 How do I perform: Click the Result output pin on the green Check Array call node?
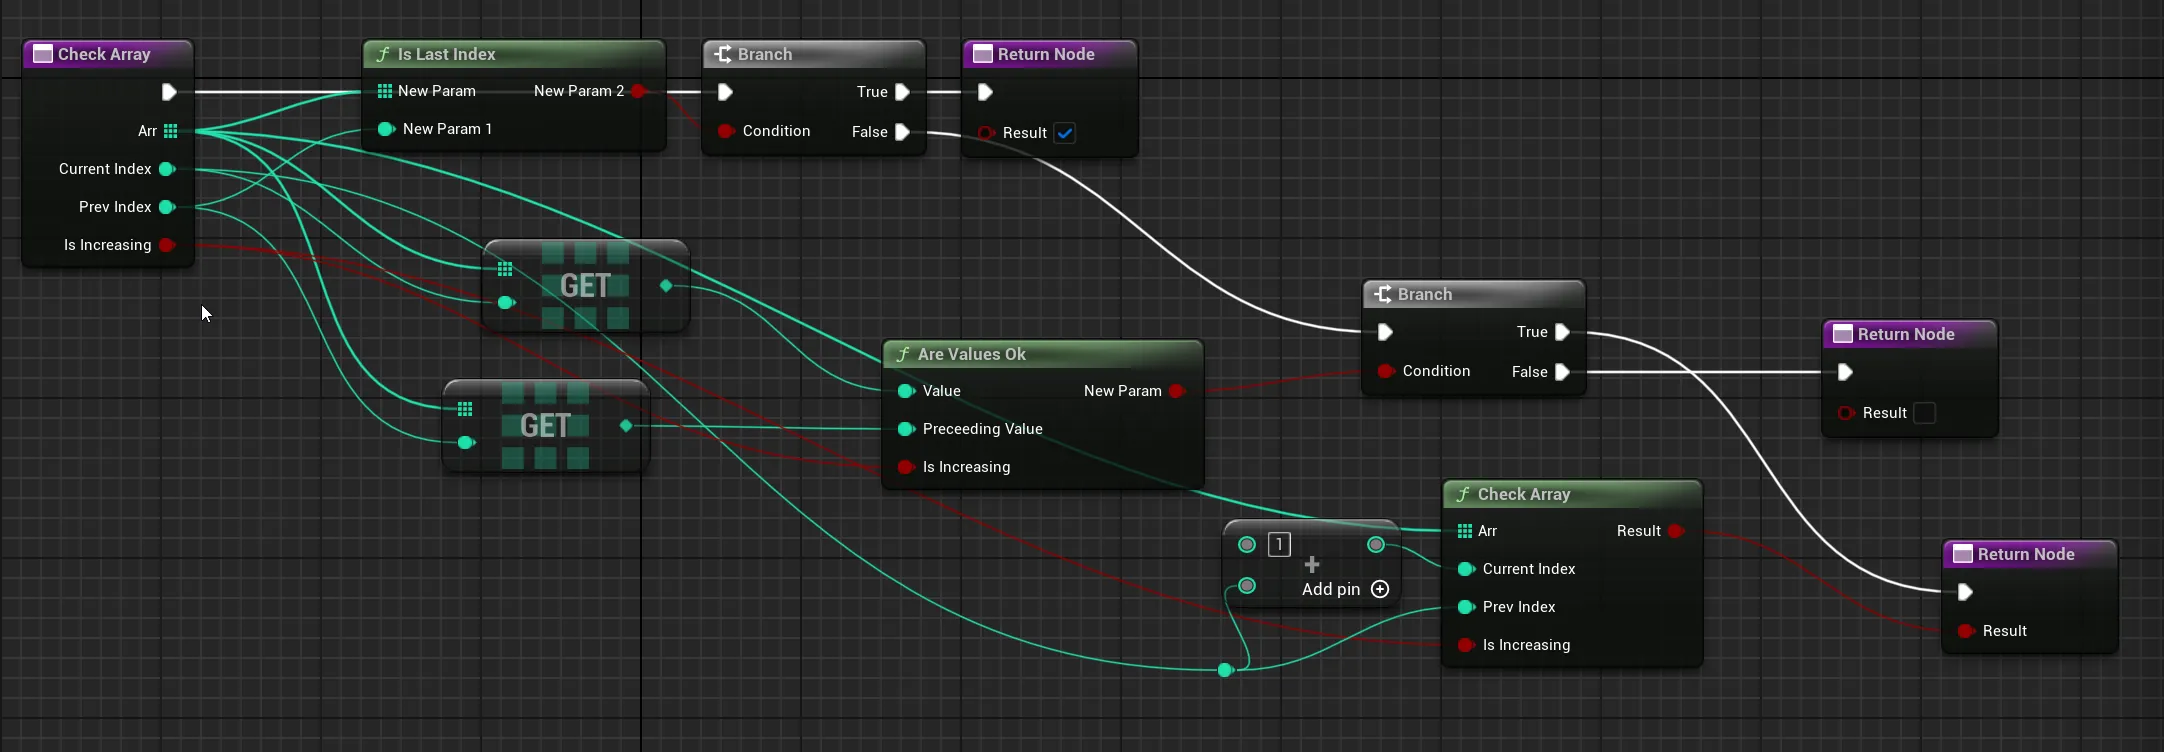1677,531
